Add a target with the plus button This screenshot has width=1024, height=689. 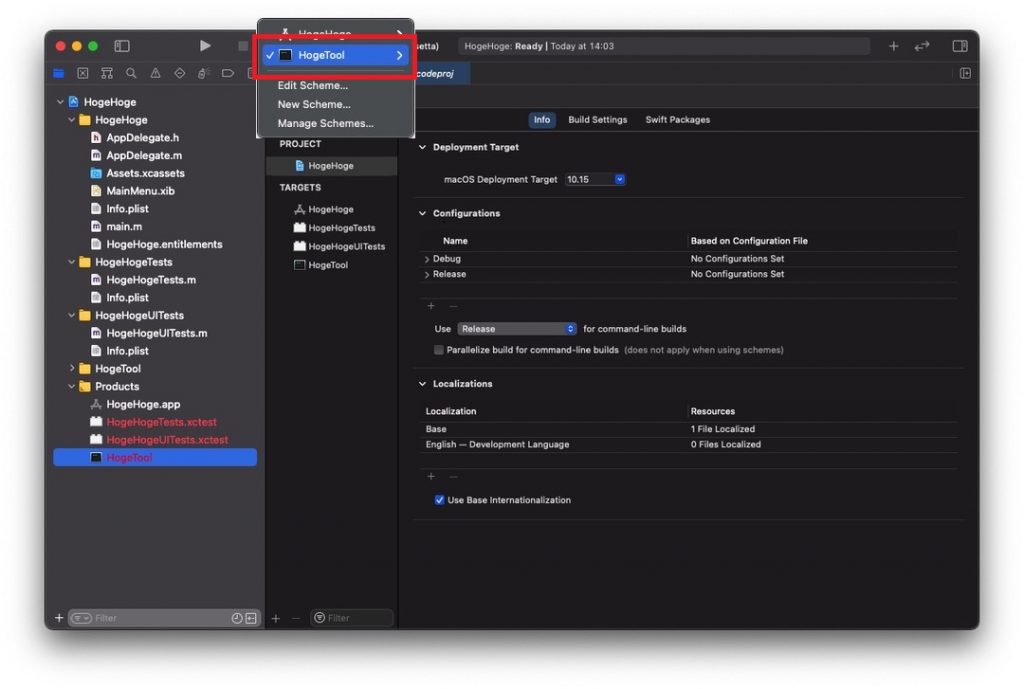[x=276, y=618]
